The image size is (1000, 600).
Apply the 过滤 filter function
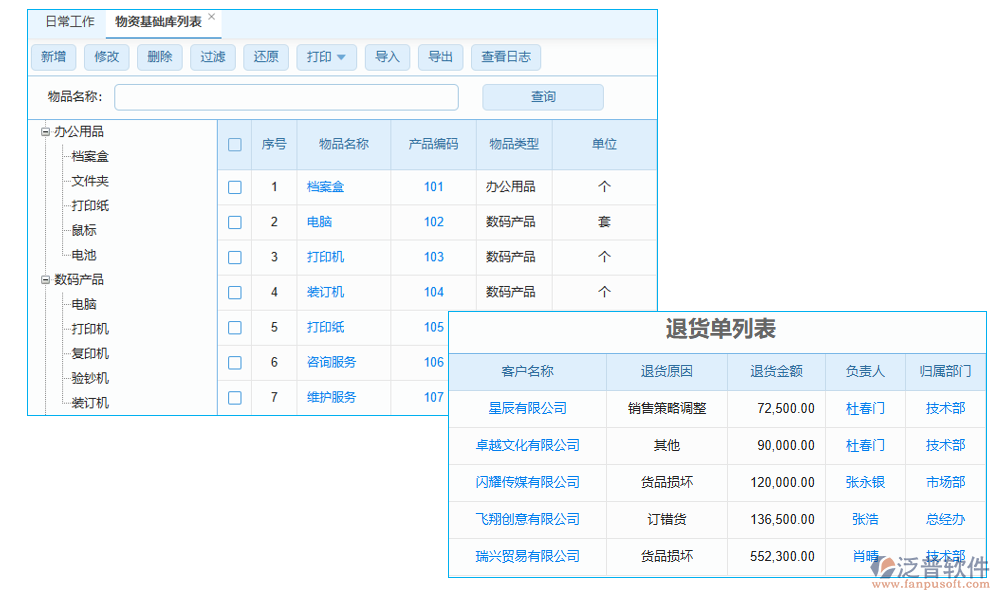pos(212,57)
